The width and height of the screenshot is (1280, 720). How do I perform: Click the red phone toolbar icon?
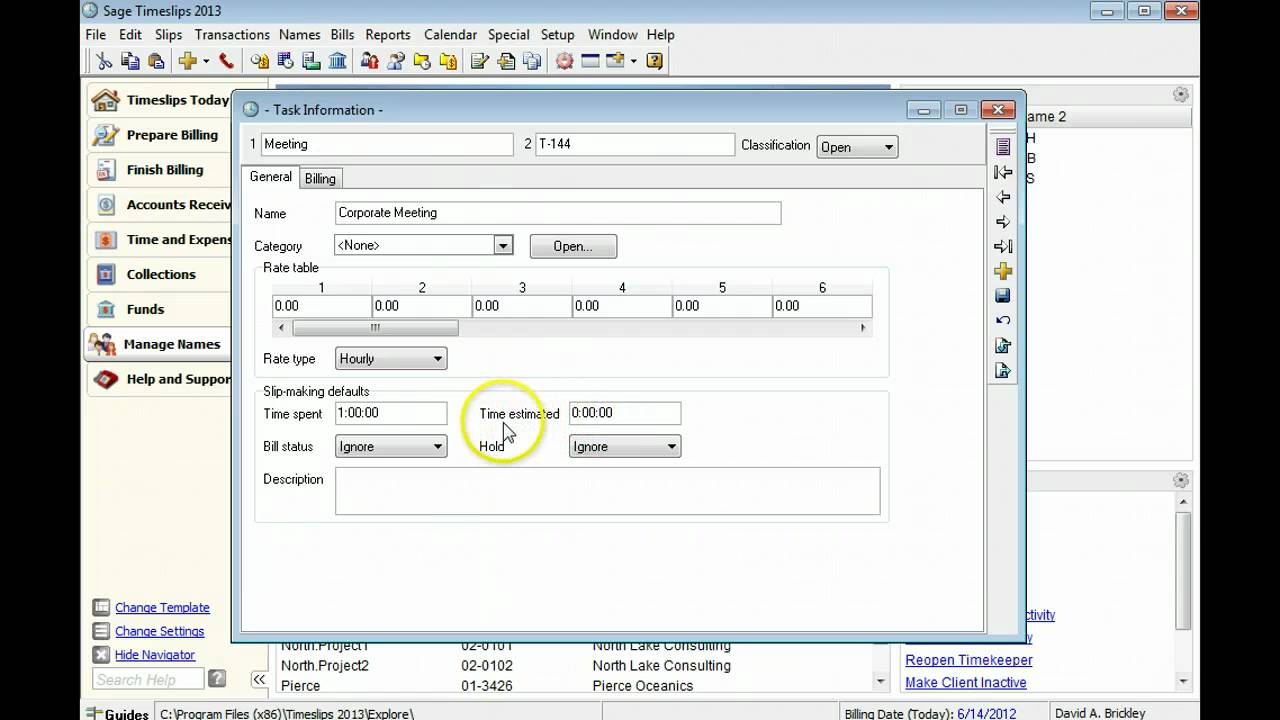coord(226,61)
